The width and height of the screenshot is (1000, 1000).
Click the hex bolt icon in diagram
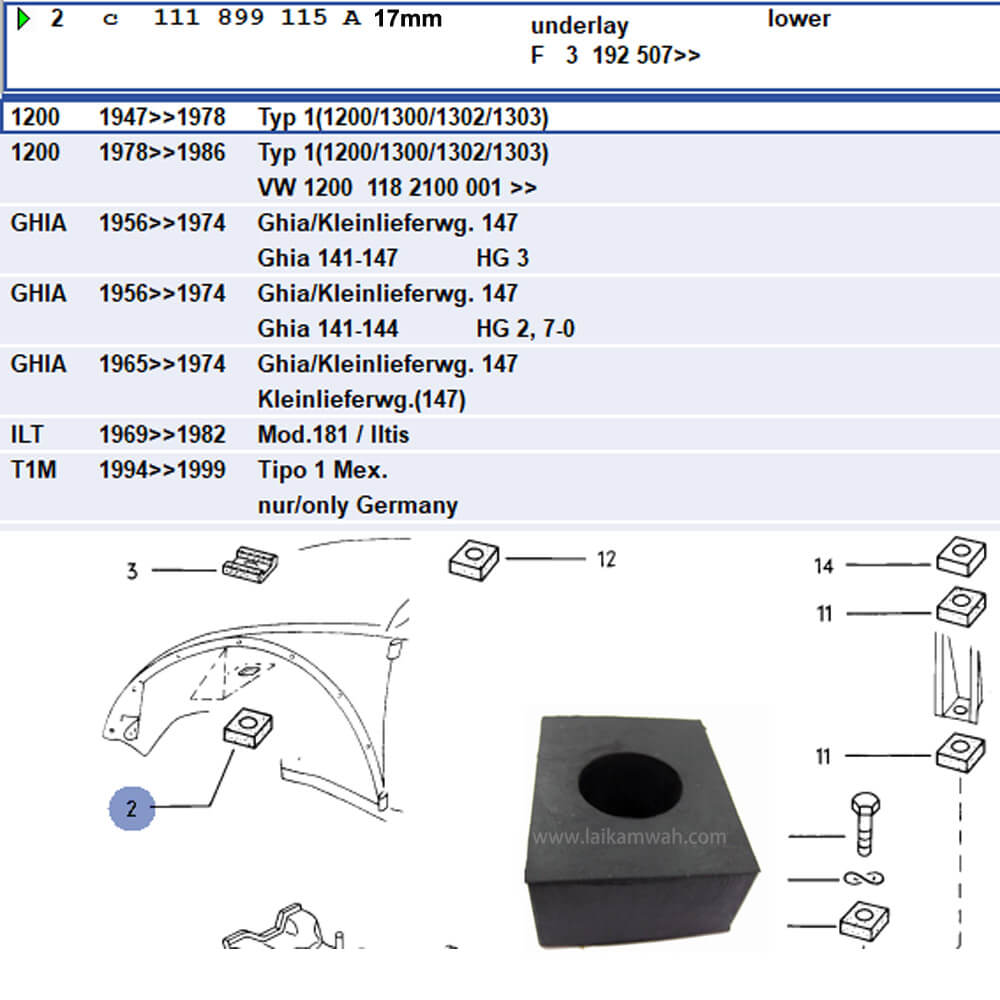click(x=866, y=824)
